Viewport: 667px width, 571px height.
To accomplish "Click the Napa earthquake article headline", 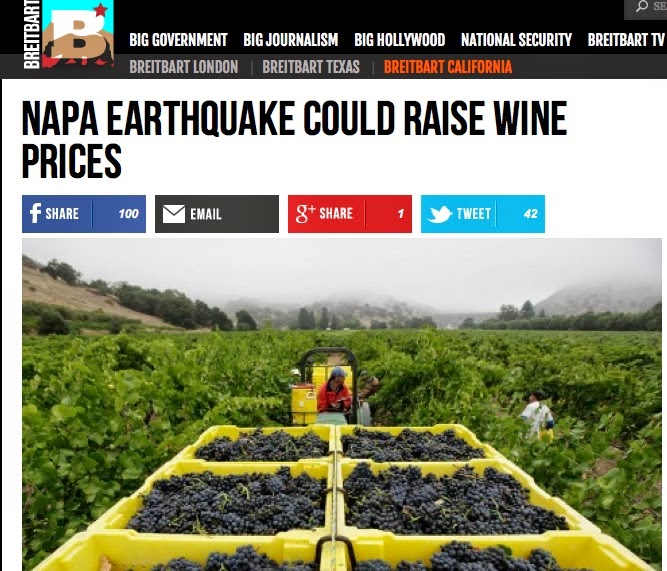I will (x=294, y=139).
